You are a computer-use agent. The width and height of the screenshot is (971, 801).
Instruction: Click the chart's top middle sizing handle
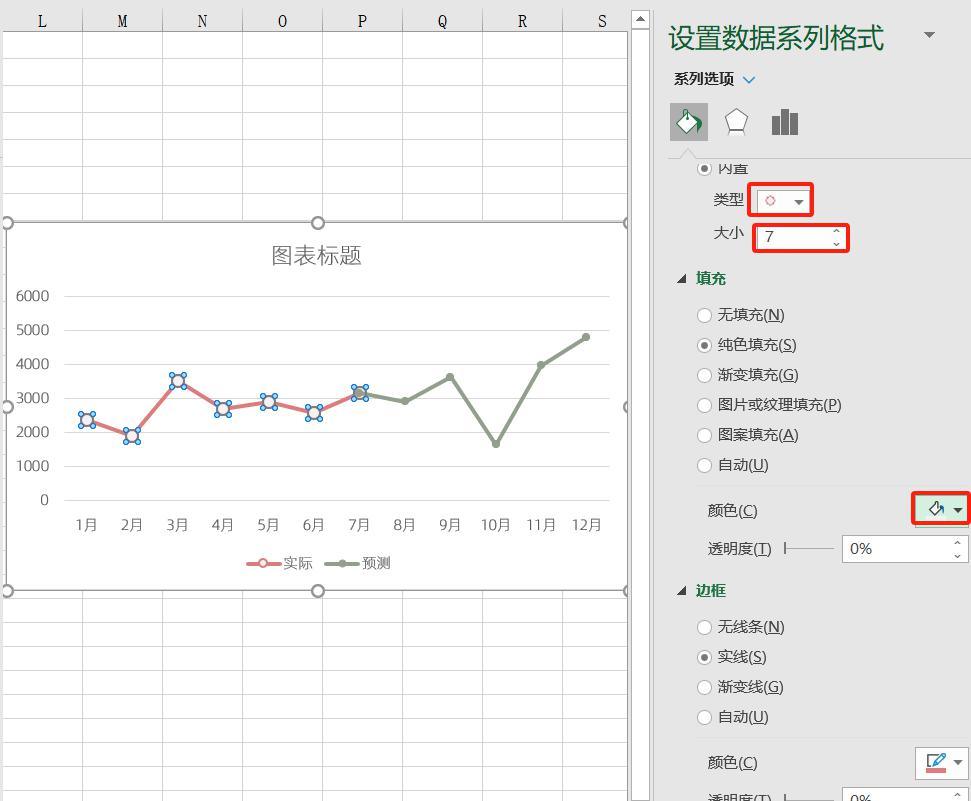pyautogui.click(x=318, y=222)
